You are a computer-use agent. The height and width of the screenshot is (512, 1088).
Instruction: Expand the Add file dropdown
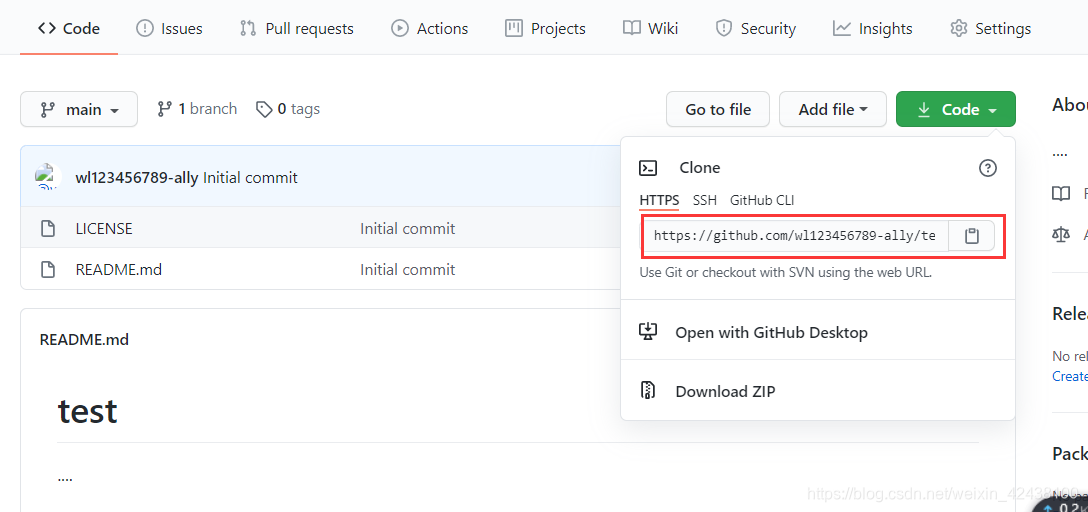pos(833,109)
